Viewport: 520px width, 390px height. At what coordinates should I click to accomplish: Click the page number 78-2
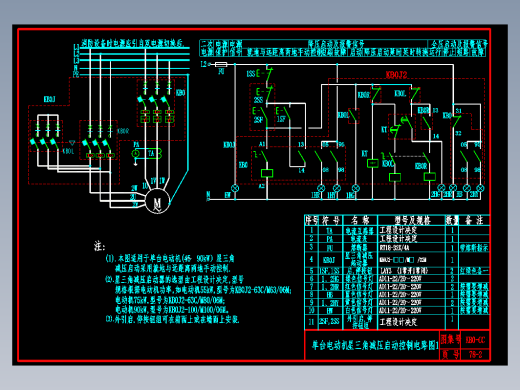click(475, 354)
